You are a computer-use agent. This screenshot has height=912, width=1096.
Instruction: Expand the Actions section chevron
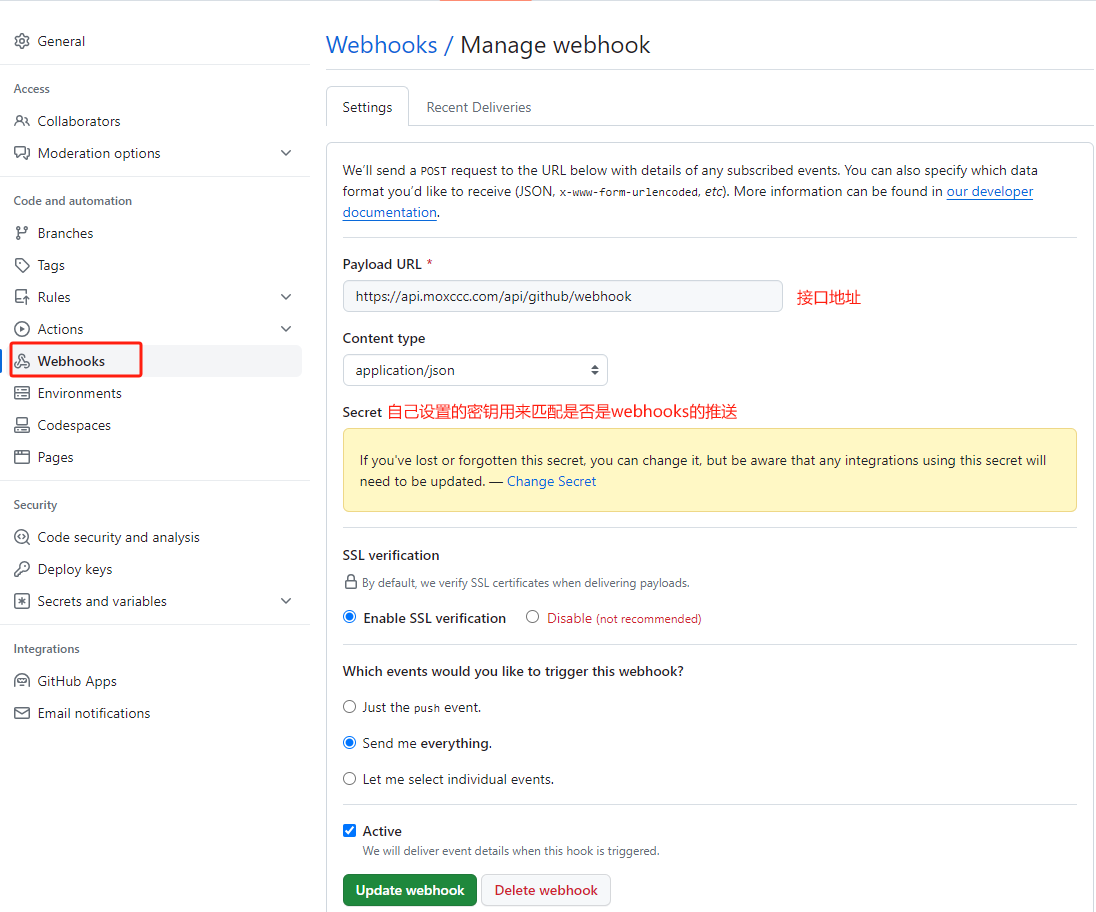pos(286,329)
